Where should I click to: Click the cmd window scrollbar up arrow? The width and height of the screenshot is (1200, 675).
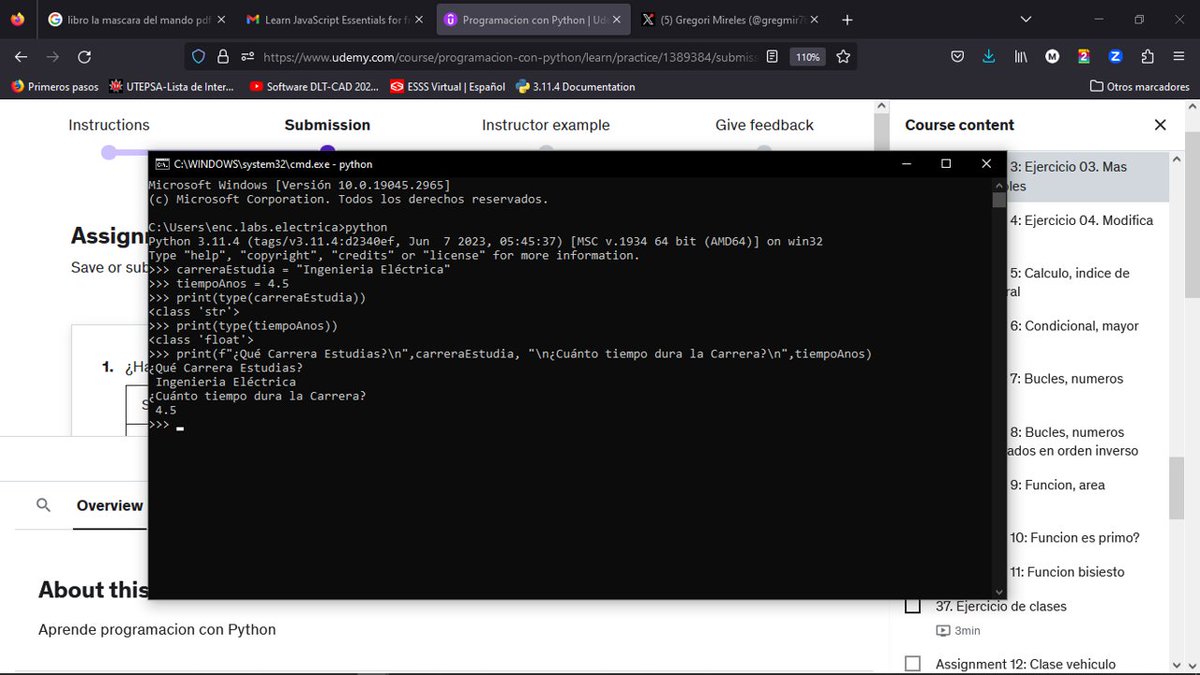pyautogui.click(x=998, y=185)
